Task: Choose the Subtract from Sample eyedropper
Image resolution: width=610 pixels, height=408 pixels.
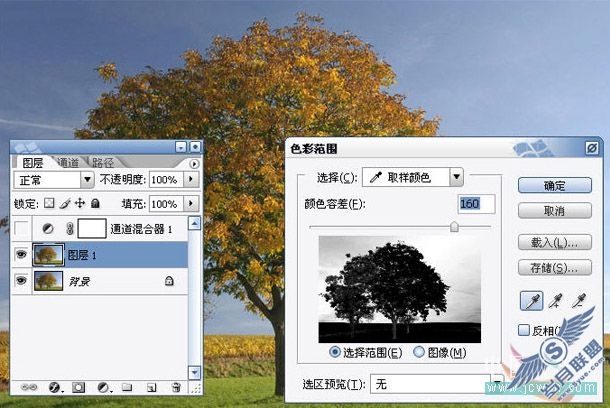Action: tap(579, 301)
